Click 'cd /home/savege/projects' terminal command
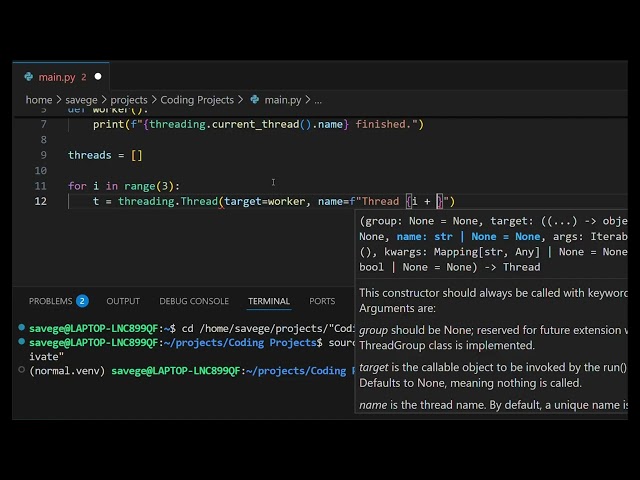 [x=269, y=329]
